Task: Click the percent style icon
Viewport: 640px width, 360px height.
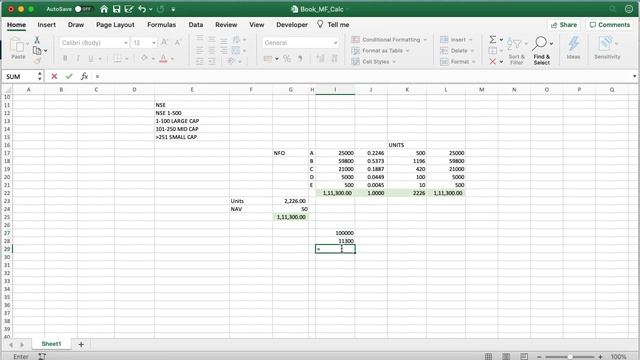Action: coord(287,59)
